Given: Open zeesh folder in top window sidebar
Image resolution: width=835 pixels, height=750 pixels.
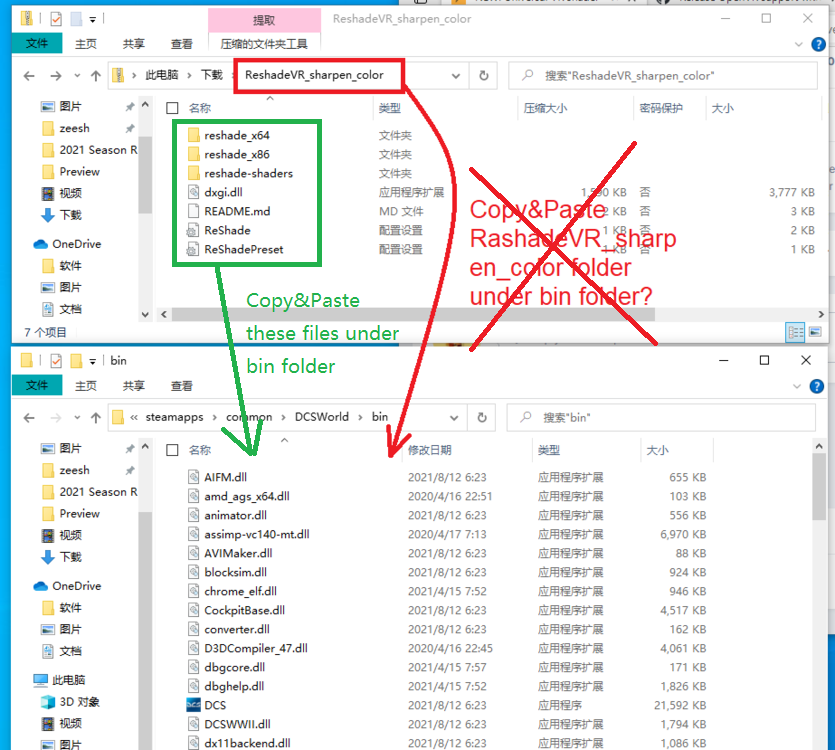Looking at the screenshot, I should [74, 128].
